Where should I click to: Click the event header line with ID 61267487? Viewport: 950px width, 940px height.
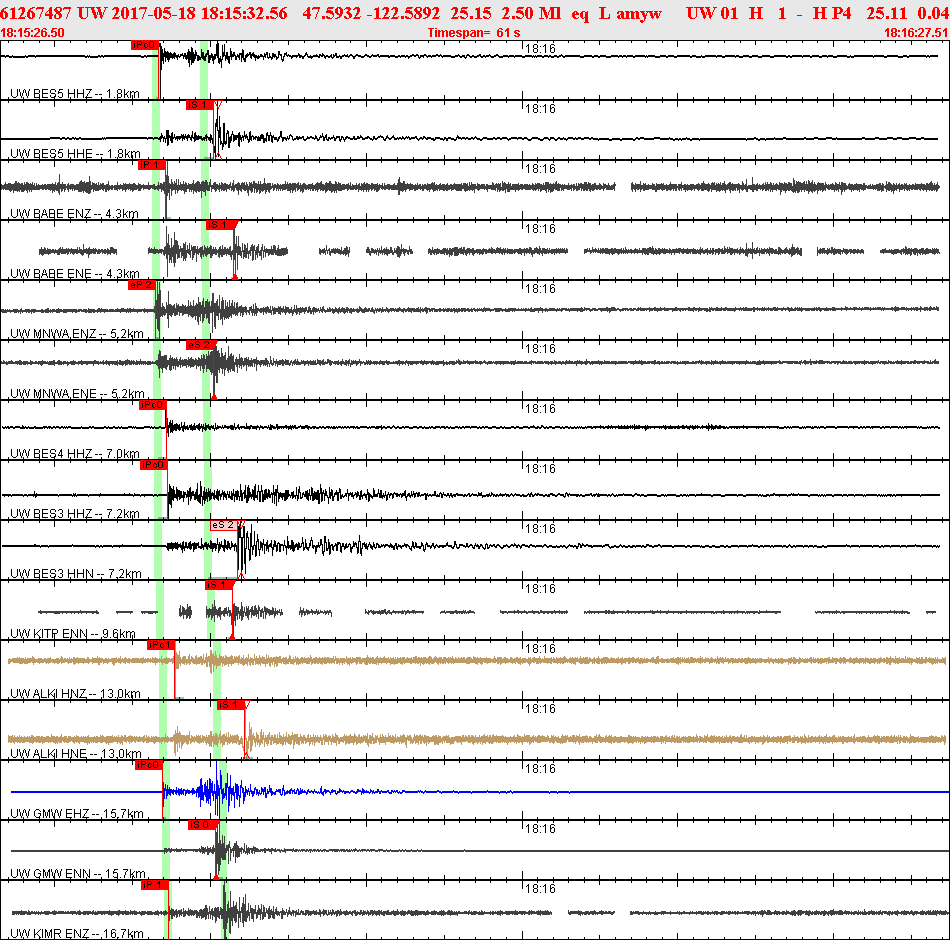475,13
